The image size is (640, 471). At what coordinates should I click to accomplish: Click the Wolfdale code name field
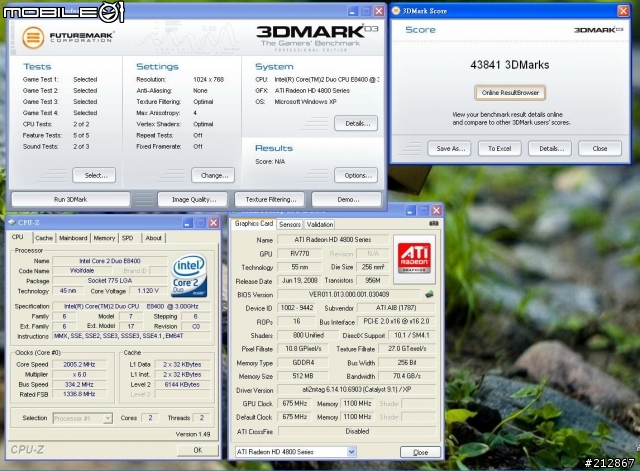click(x=82, y=271)
